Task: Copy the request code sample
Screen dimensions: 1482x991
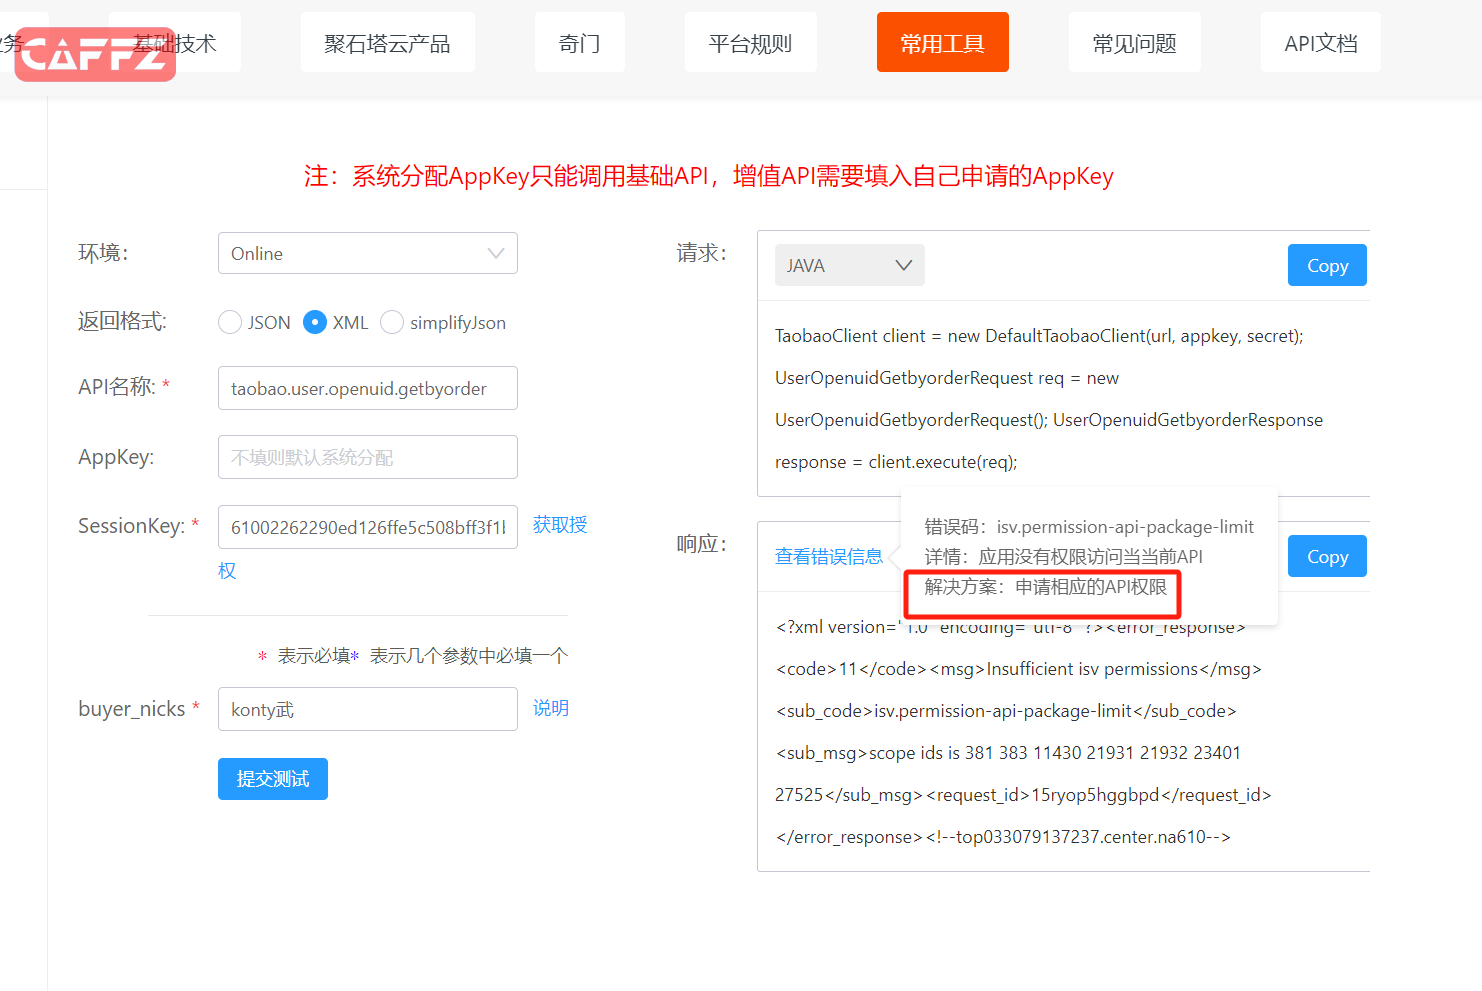Action: coord(1326,265)
